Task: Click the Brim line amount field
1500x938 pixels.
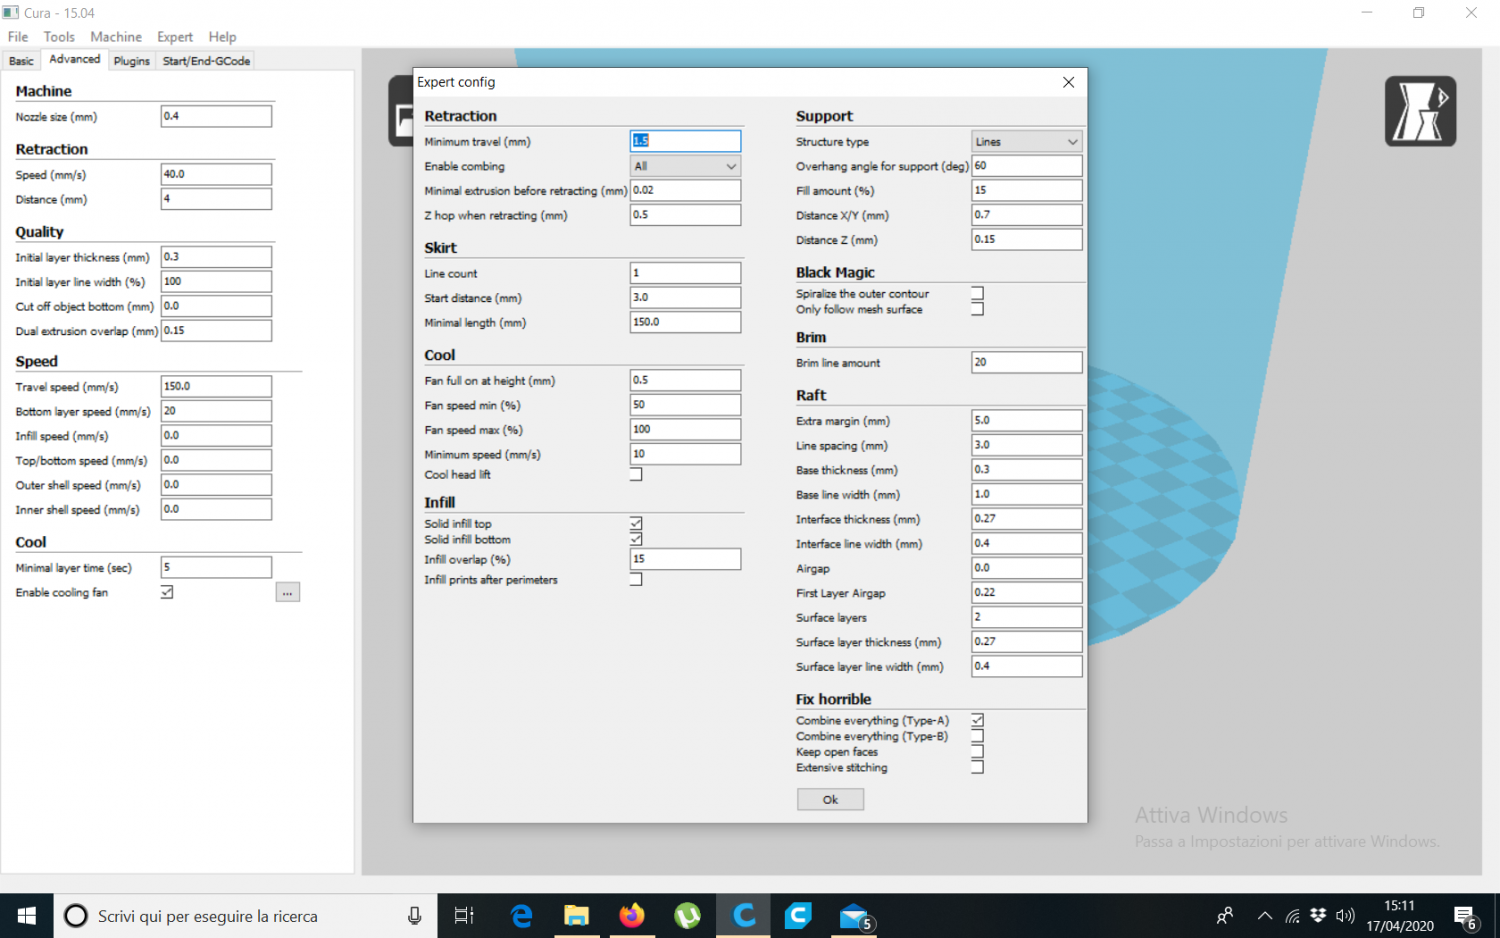Action: [x=1026, y=363]
